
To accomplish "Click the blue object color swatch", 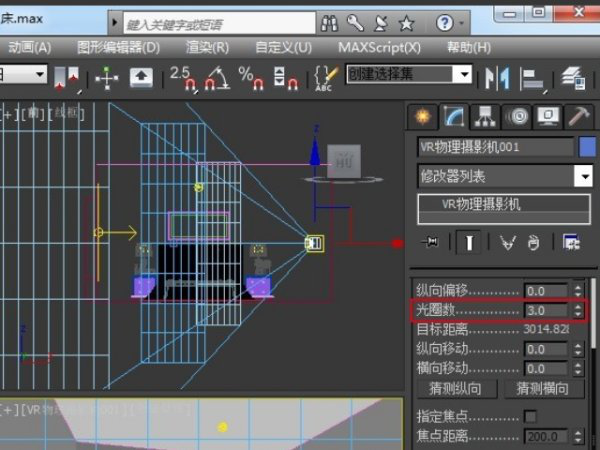I will tap(587, 147).
